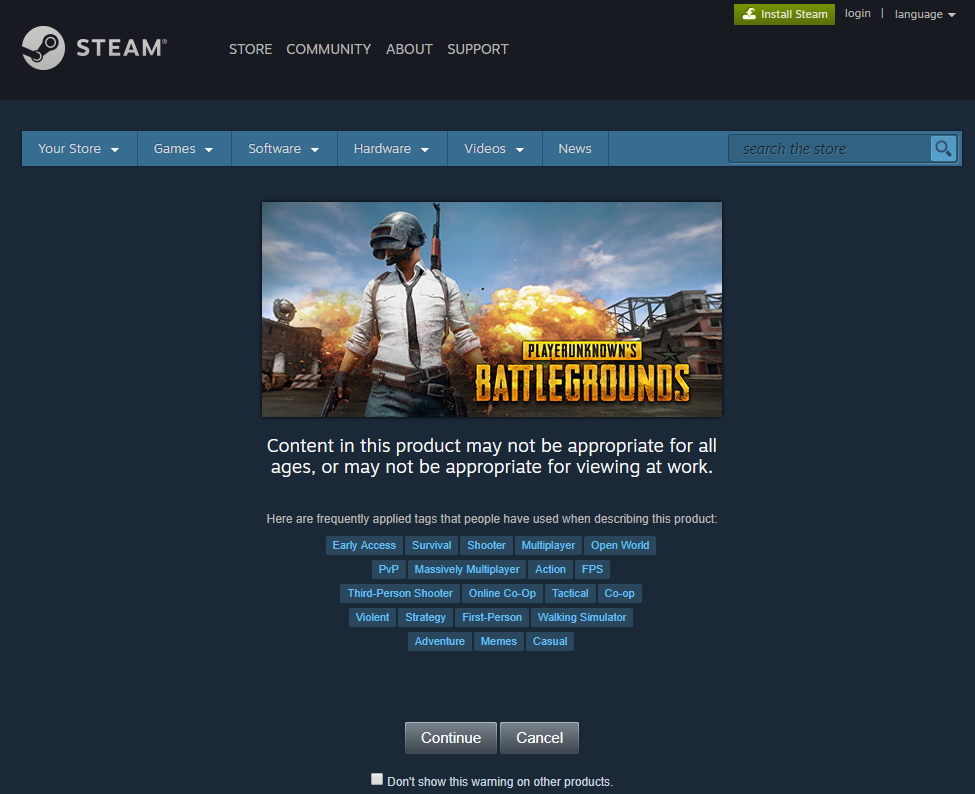
Task: Open the ABOUT page link
Action: [x=409, y=49]
